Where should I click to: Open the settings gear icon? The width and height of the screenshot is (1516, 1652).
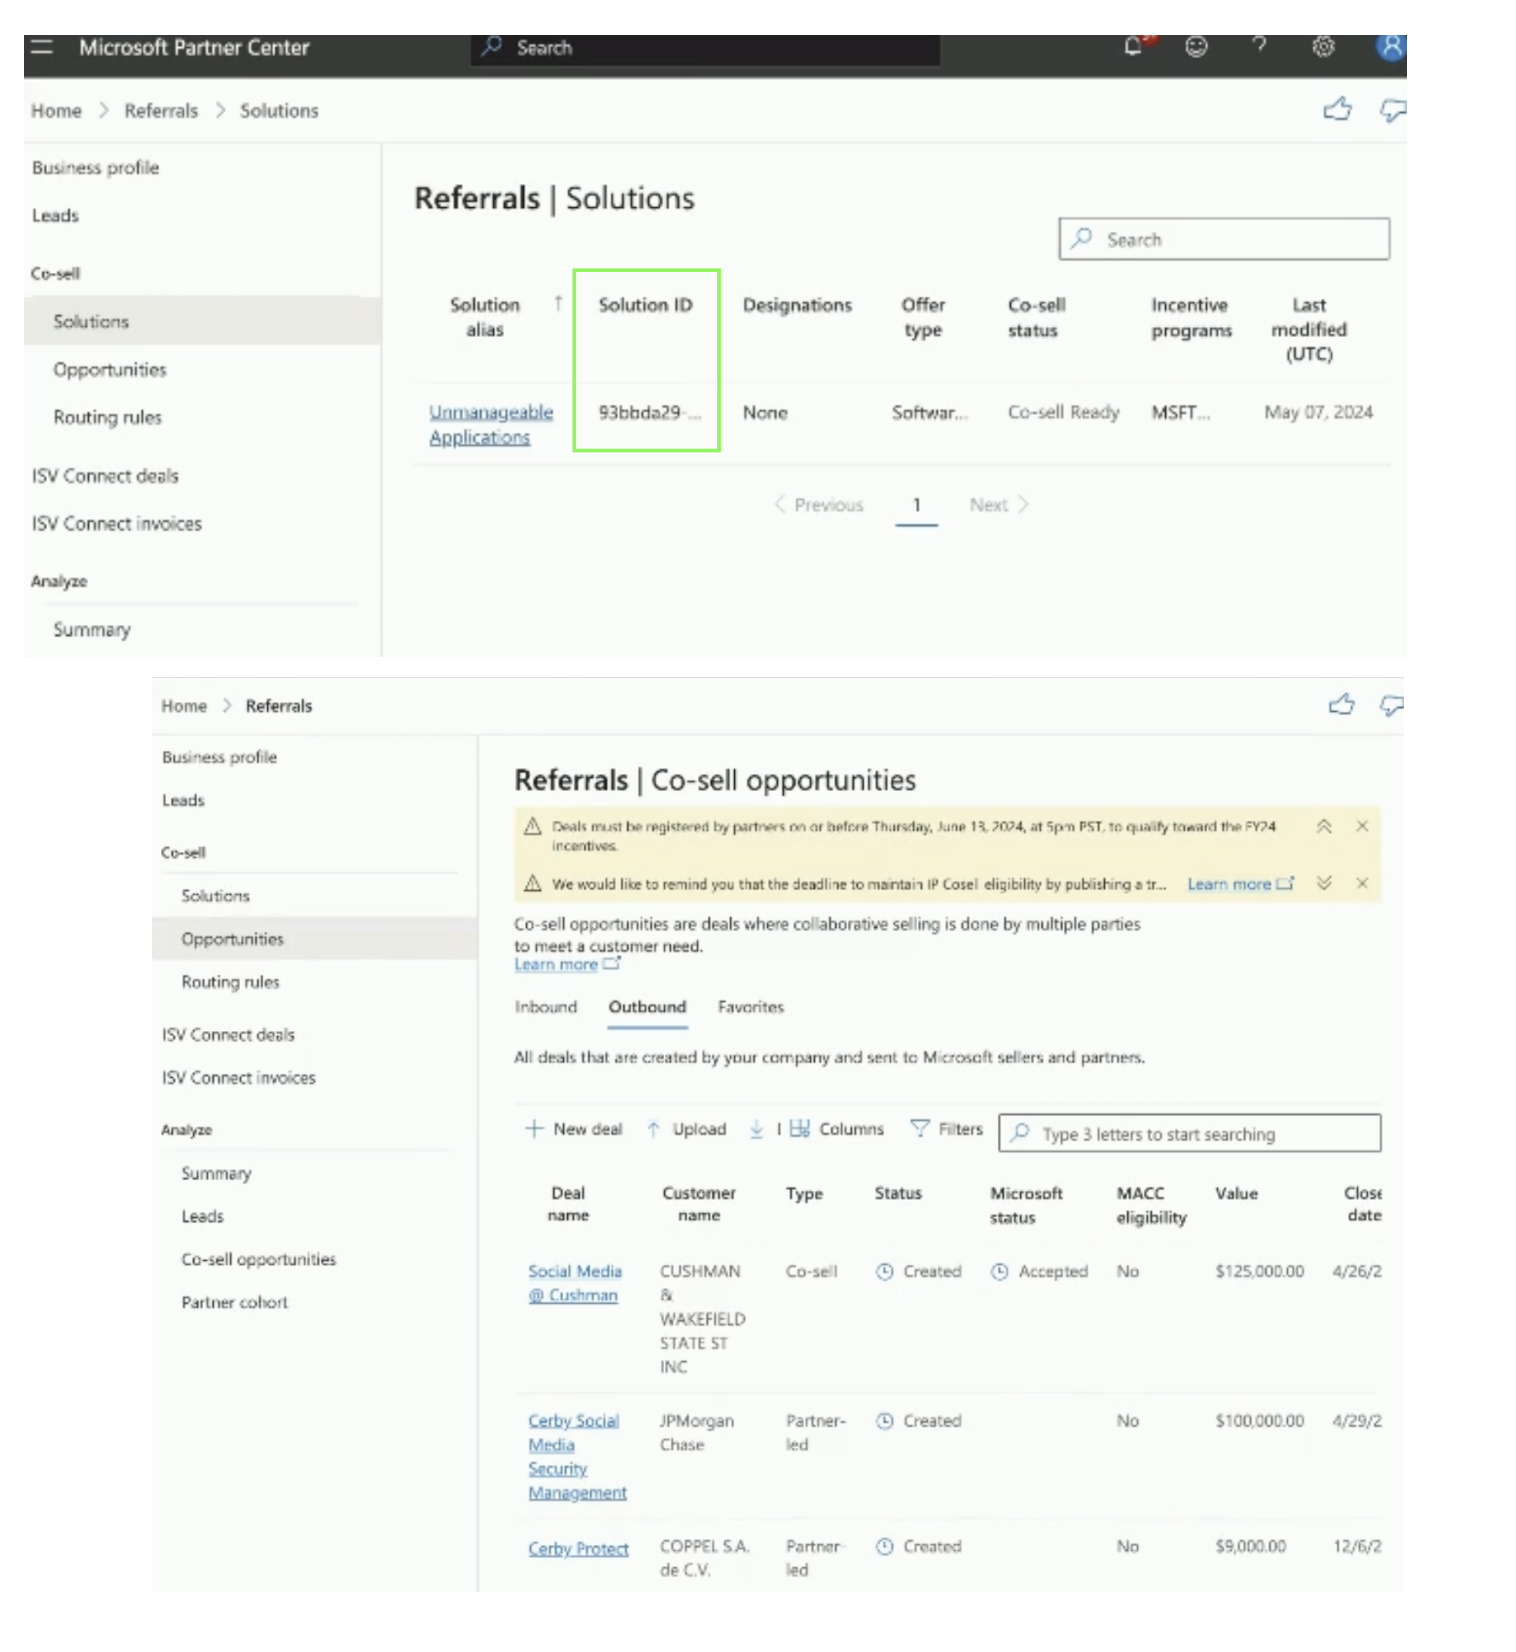coord(1323,47)
